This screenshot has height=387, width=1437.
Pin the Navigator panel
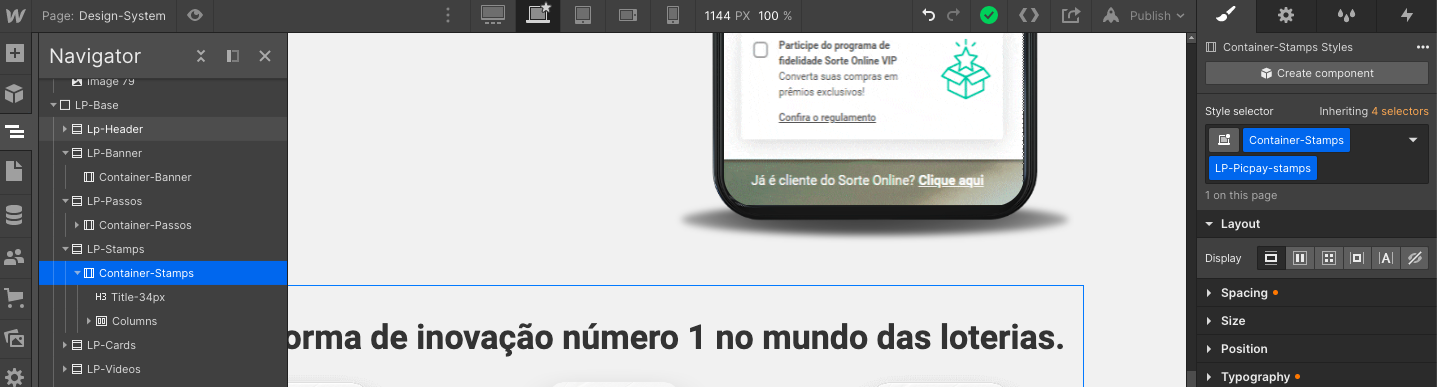pyautogui.click(x=233, y=56)
